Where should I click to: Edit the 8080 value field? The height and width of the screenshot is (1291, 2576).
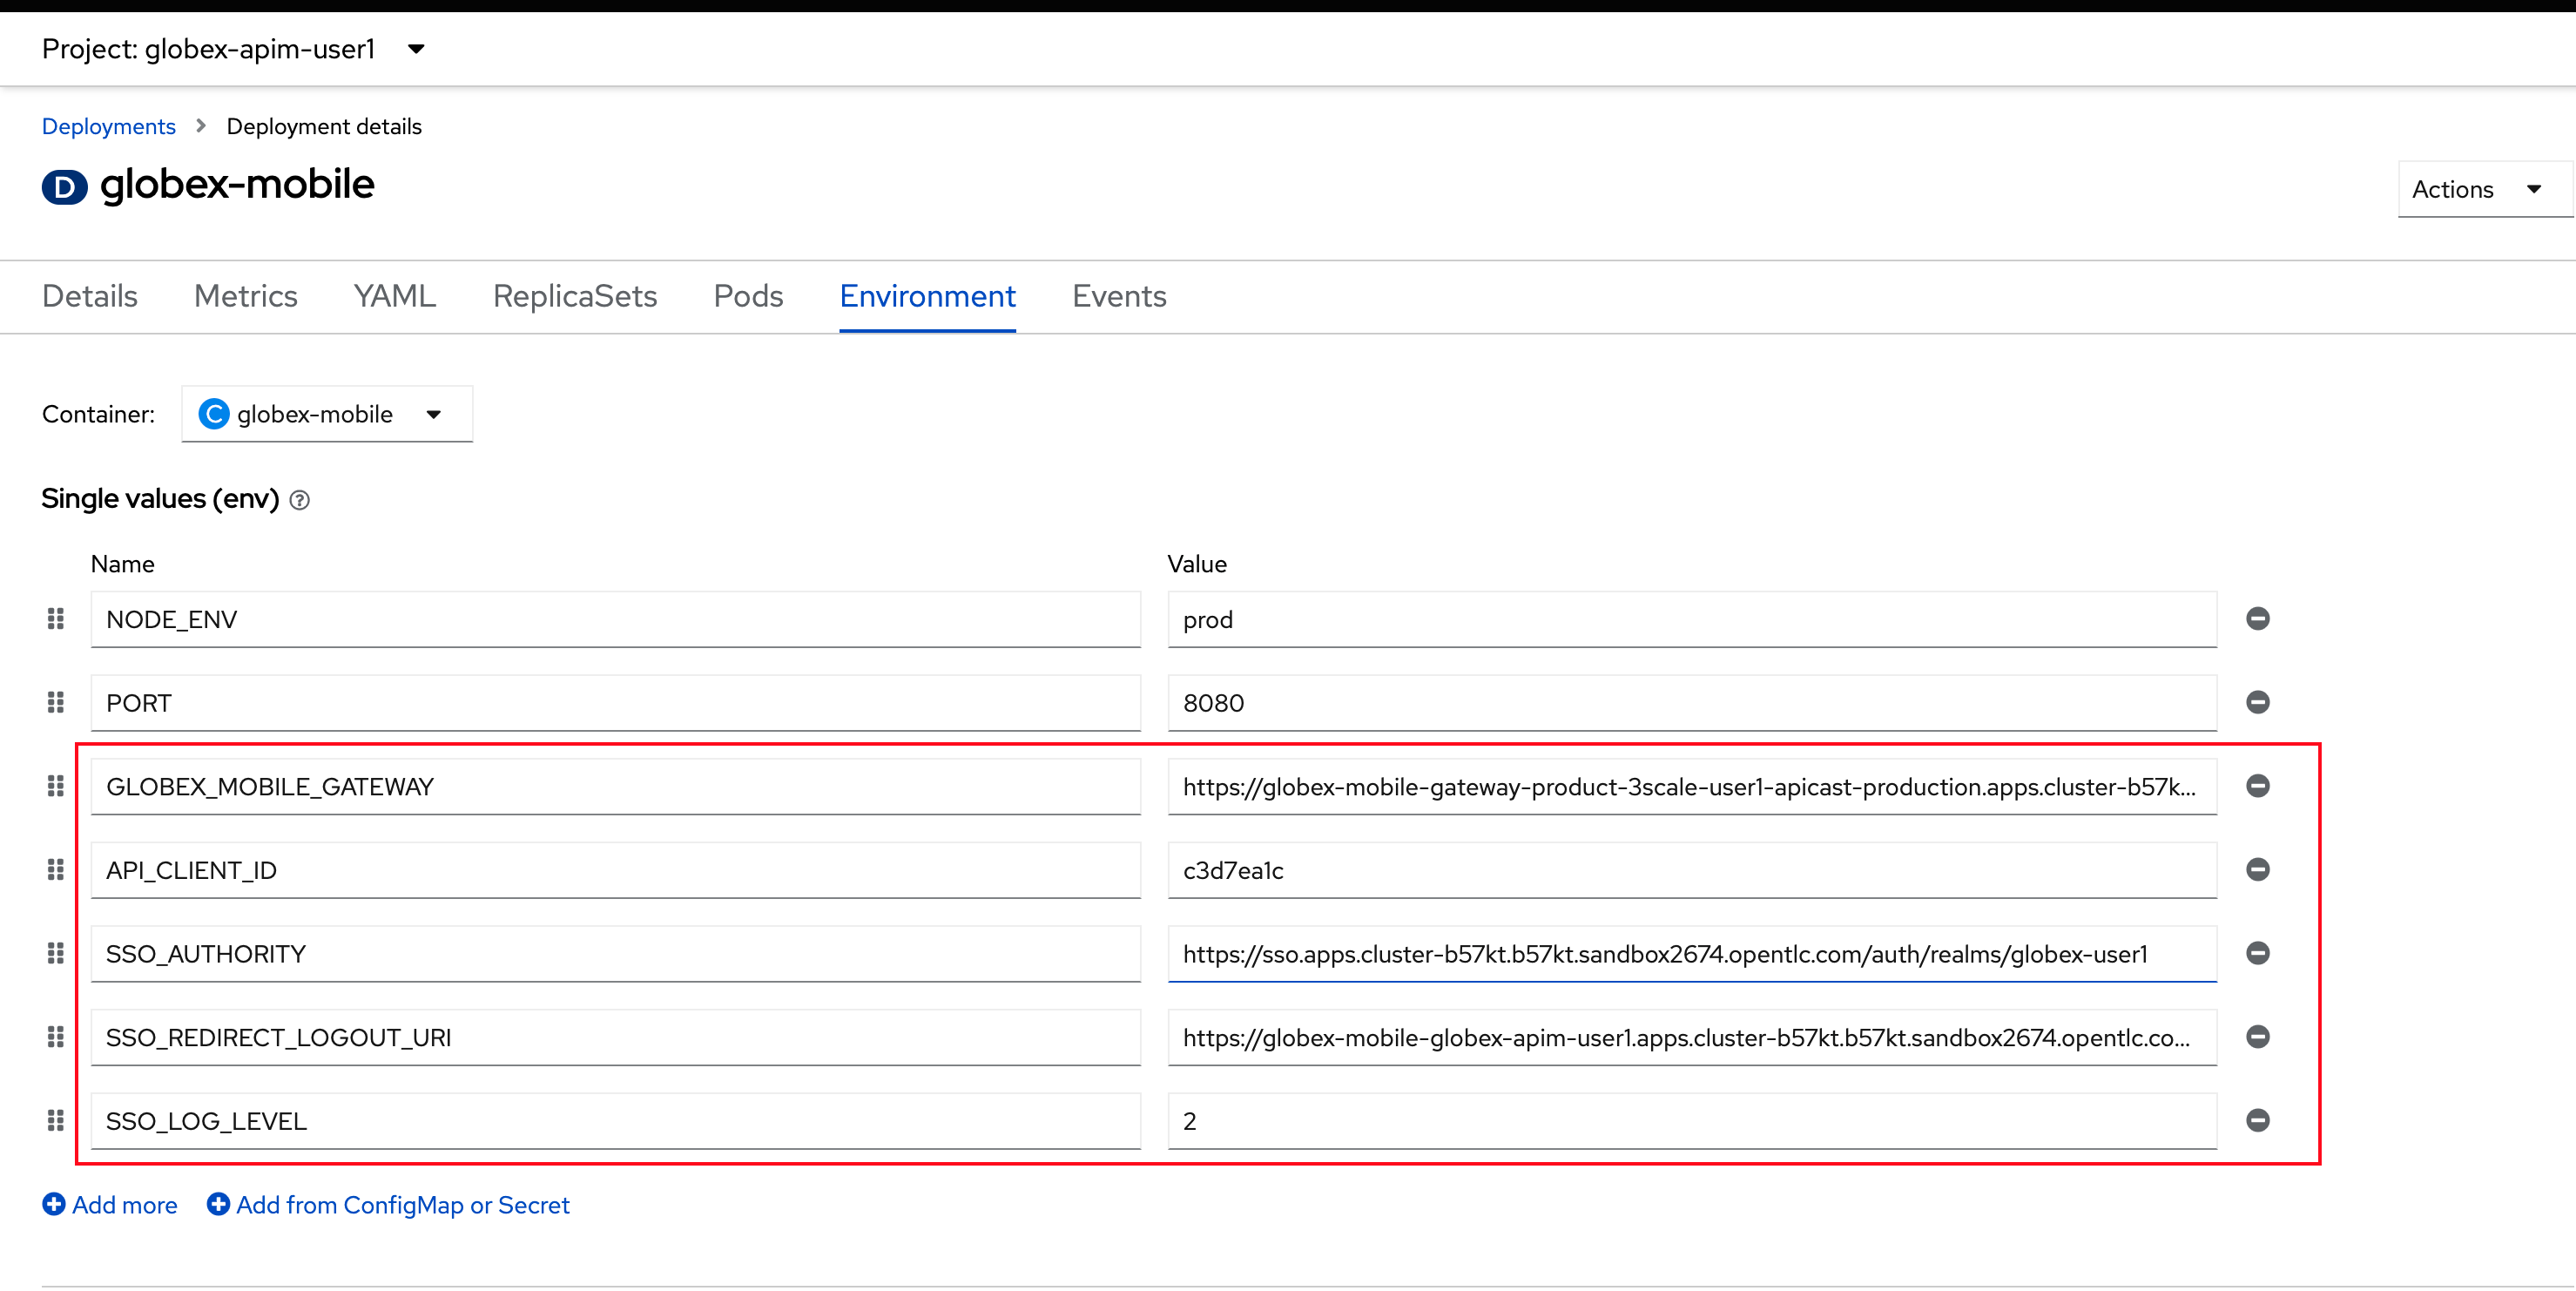(1692, 703)
